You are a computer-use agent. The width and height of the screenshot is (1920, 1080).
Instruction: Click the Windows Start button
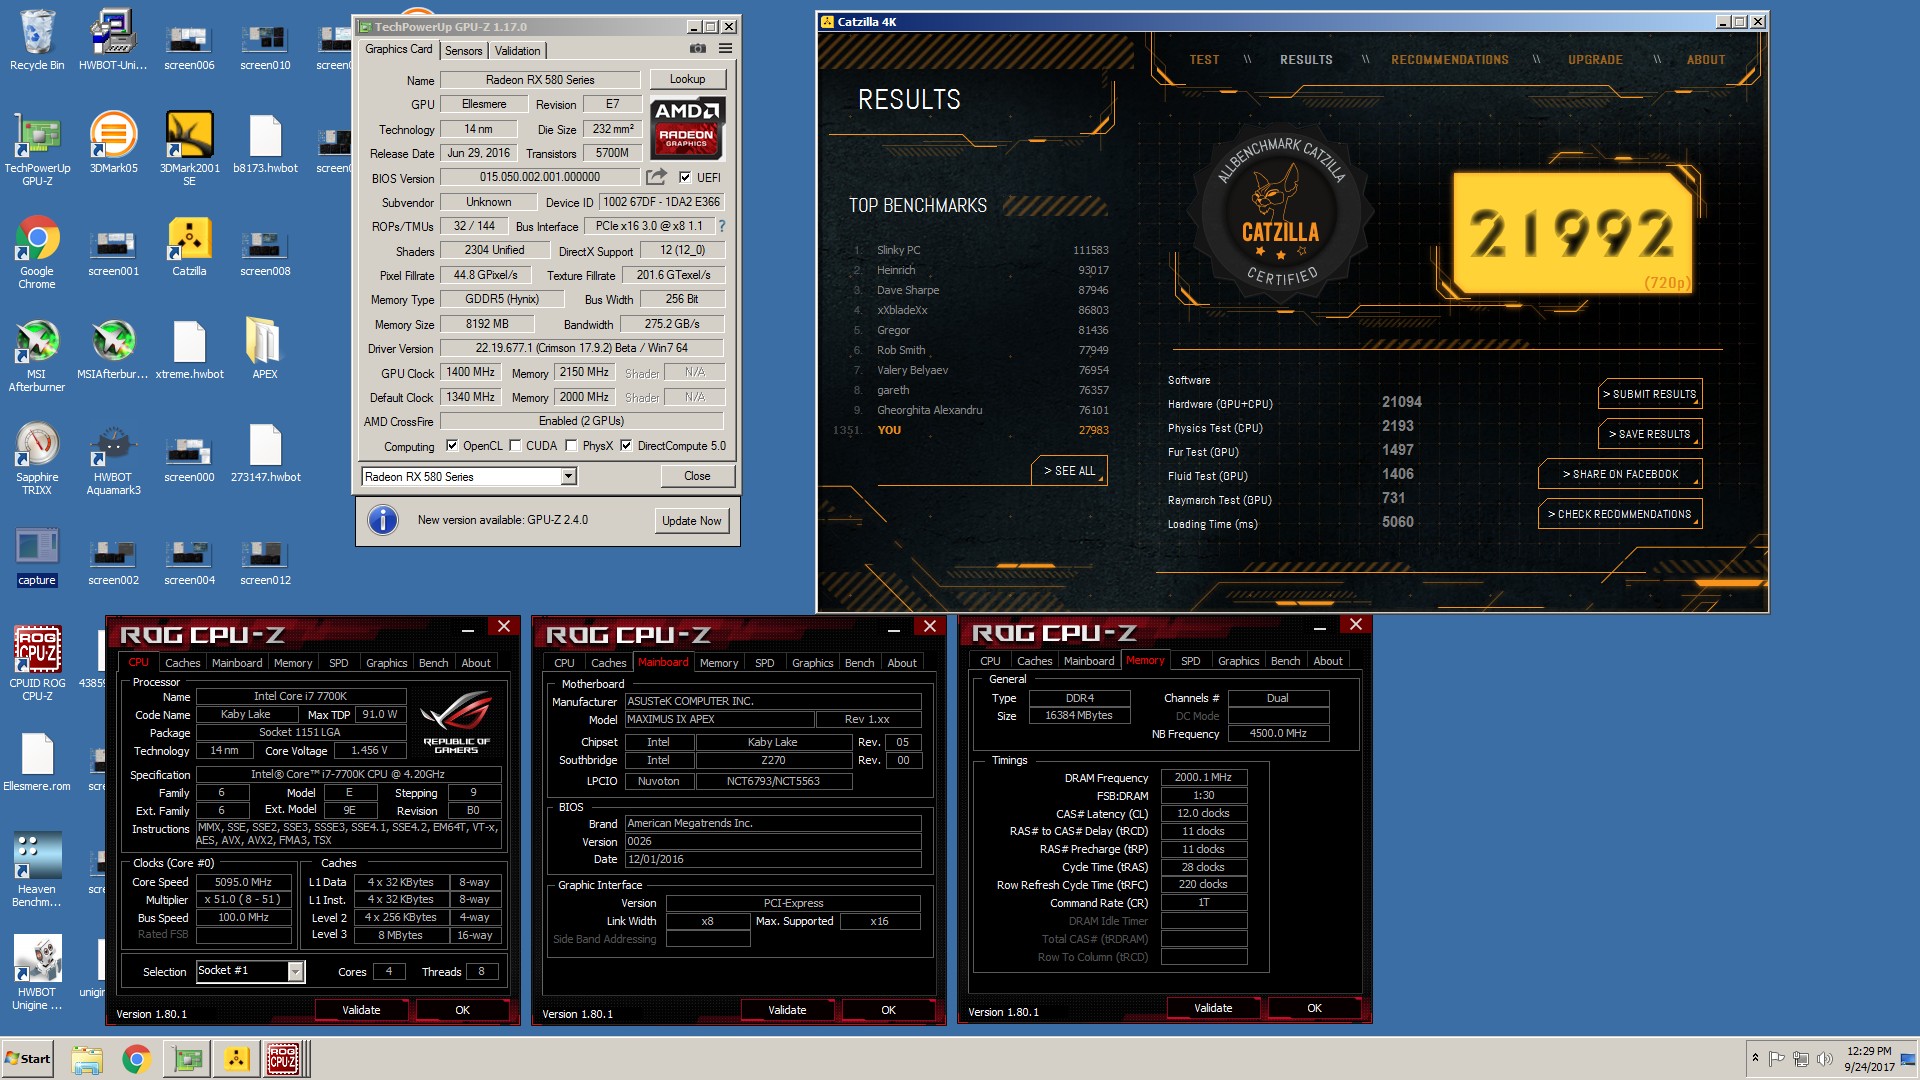click(28, 1059)
